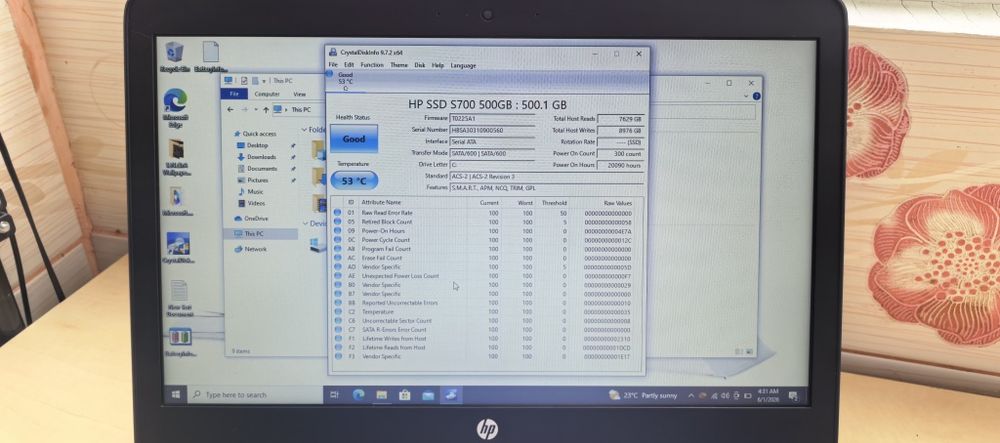This screenshot has width=1000, height=443.
Task: Open the Microsoft Edge desktop shortcut
Action: (x=175, y=108)
